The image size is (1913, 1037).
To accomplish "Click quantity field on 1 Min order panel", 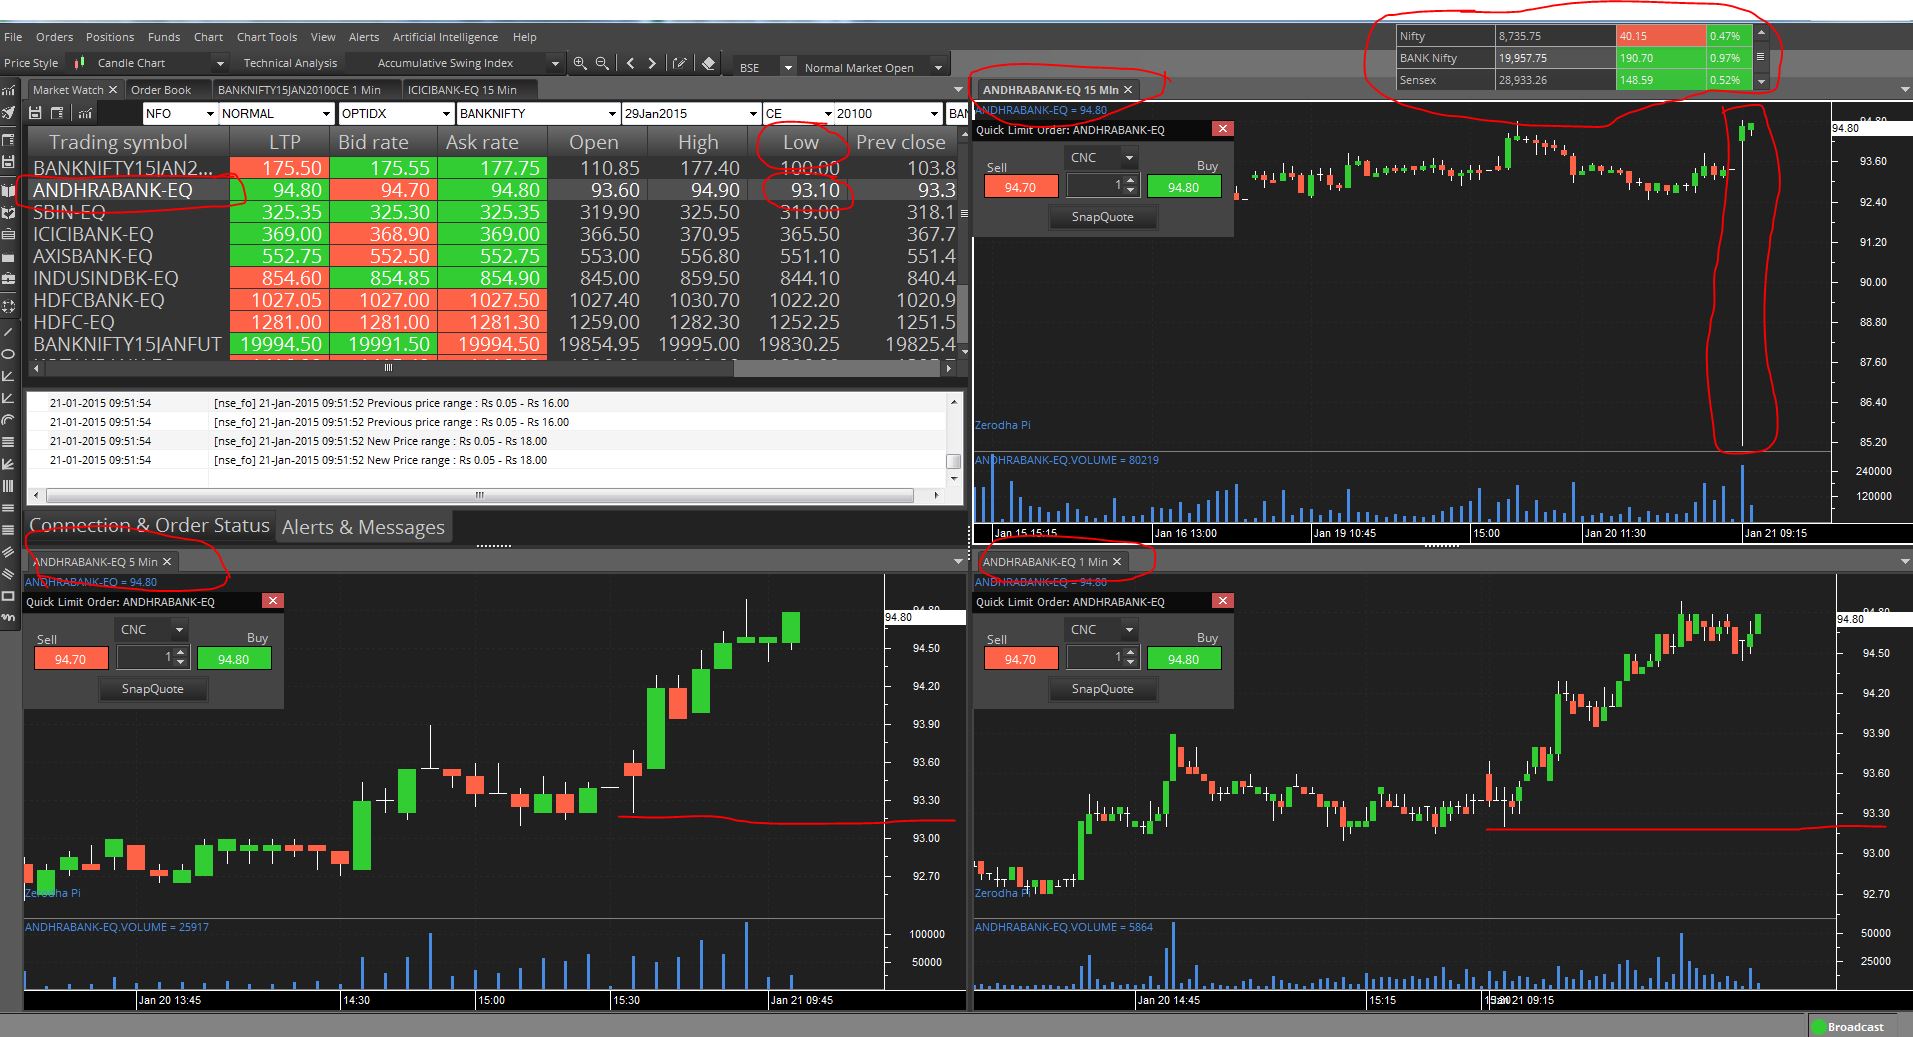I will 1095,657.
